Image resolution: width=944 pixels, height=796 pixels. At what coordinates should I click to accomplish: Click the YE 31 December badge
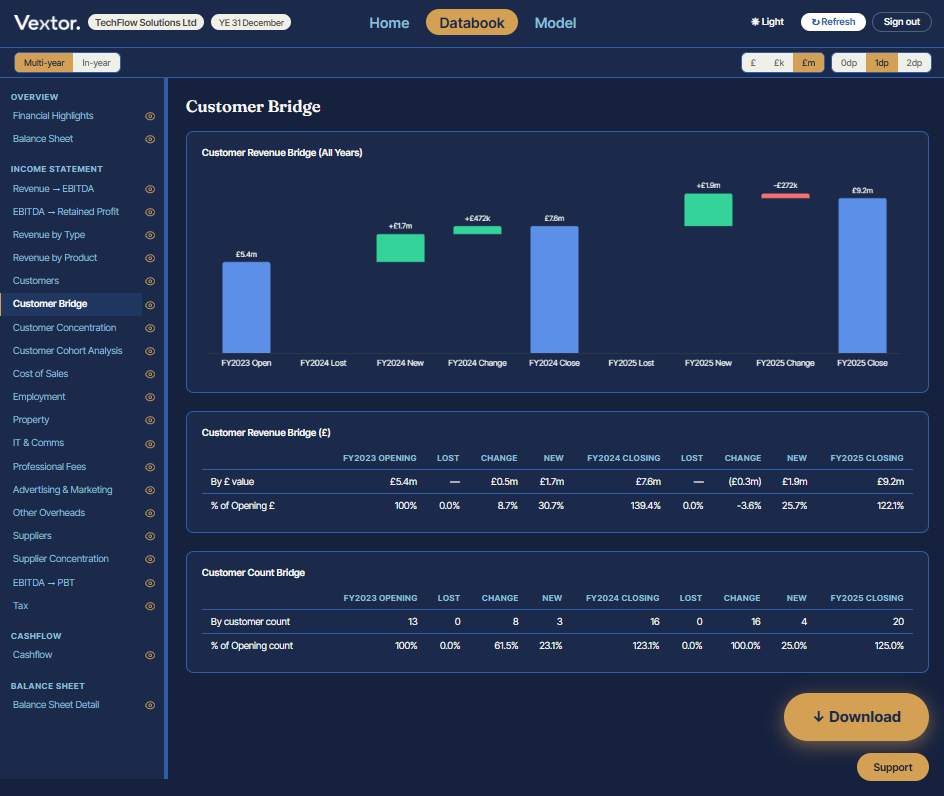251,22
